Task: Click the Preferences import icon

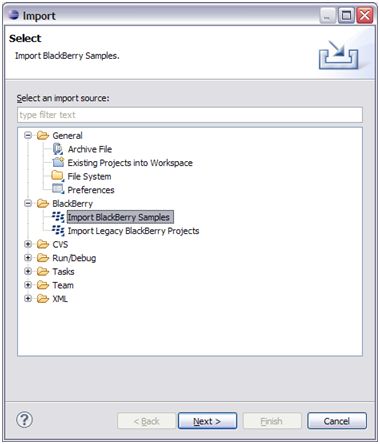Action: pos(58,189)
